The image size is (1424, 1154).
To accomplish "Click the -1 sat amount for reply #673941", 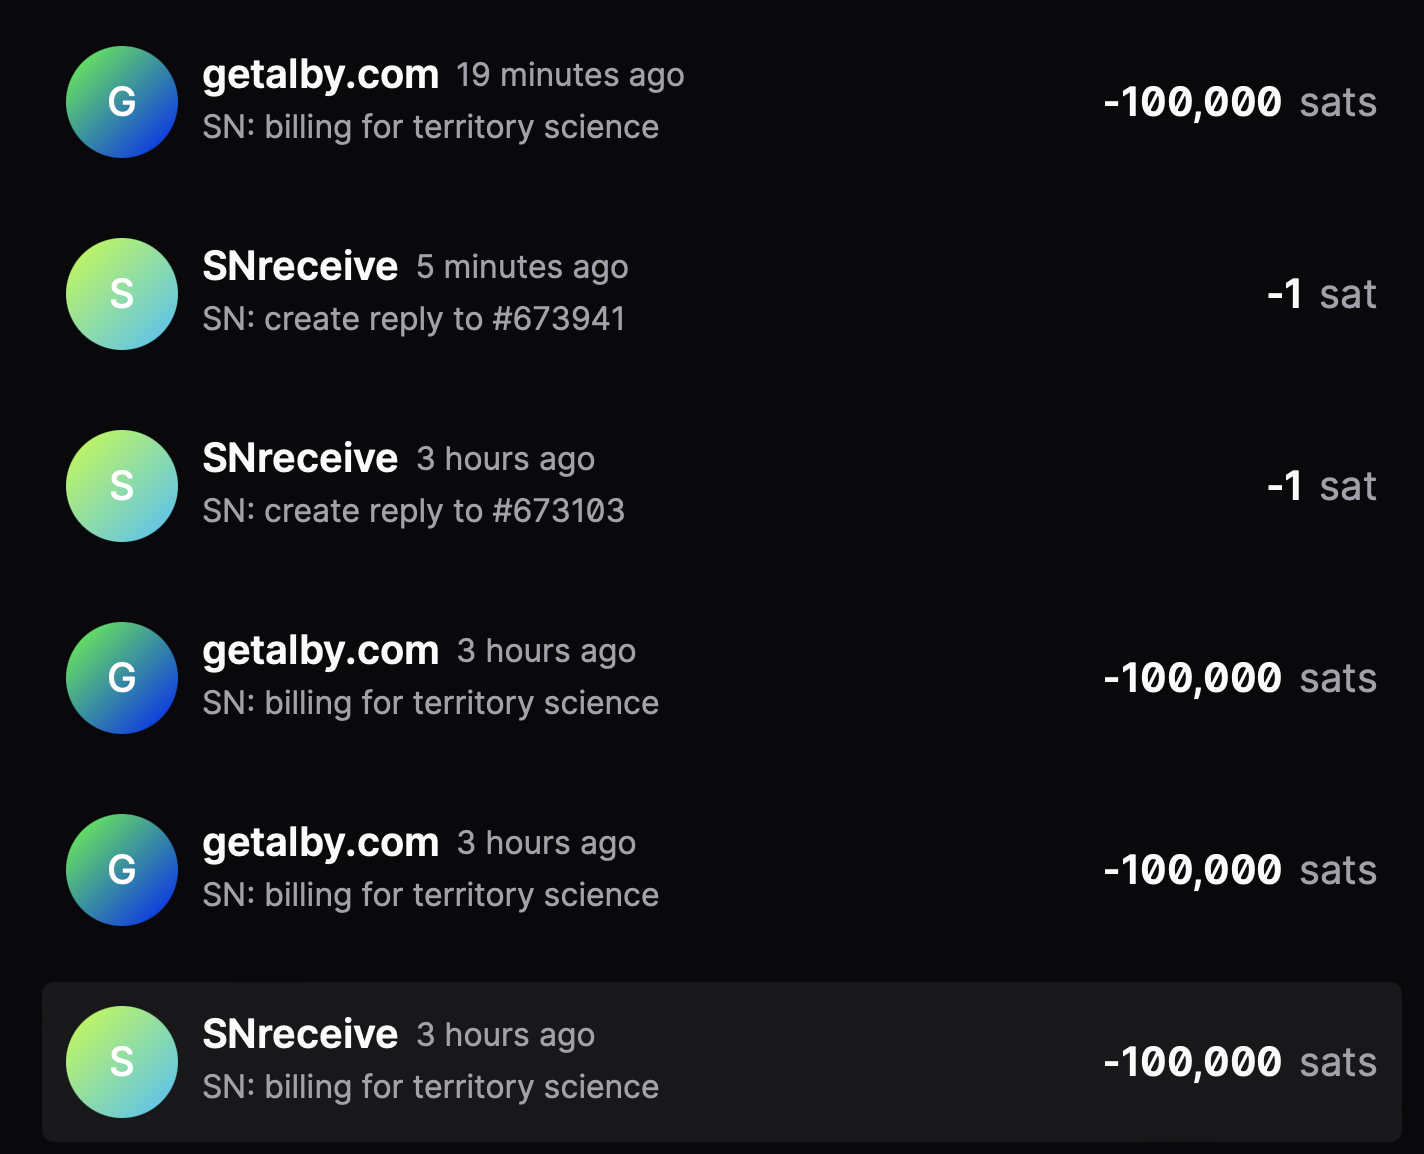I will pos(1322,294).
